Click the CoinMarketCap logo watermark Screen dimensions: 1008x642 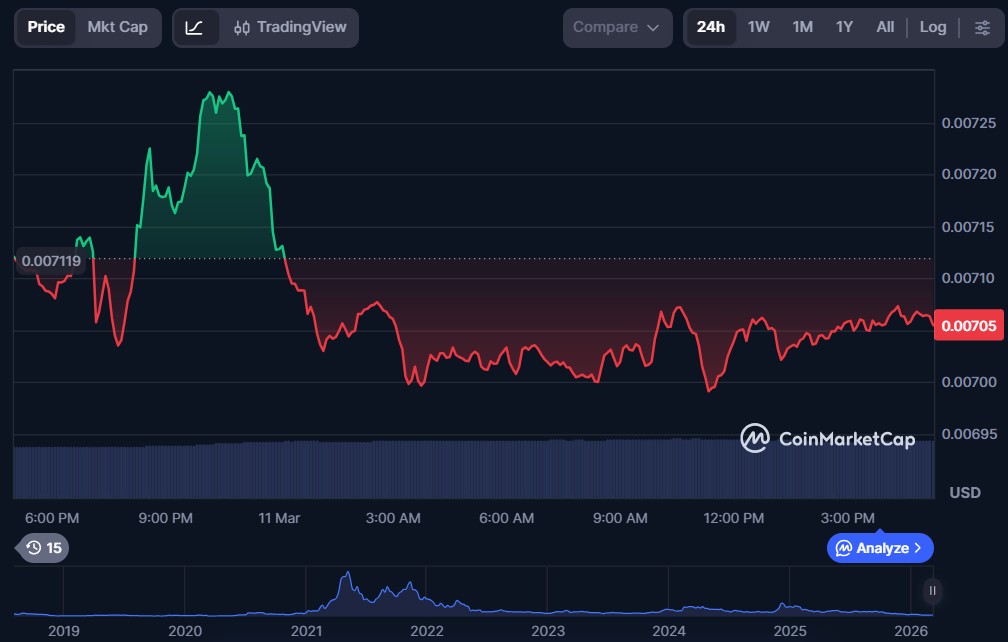(x=827, y=439)
